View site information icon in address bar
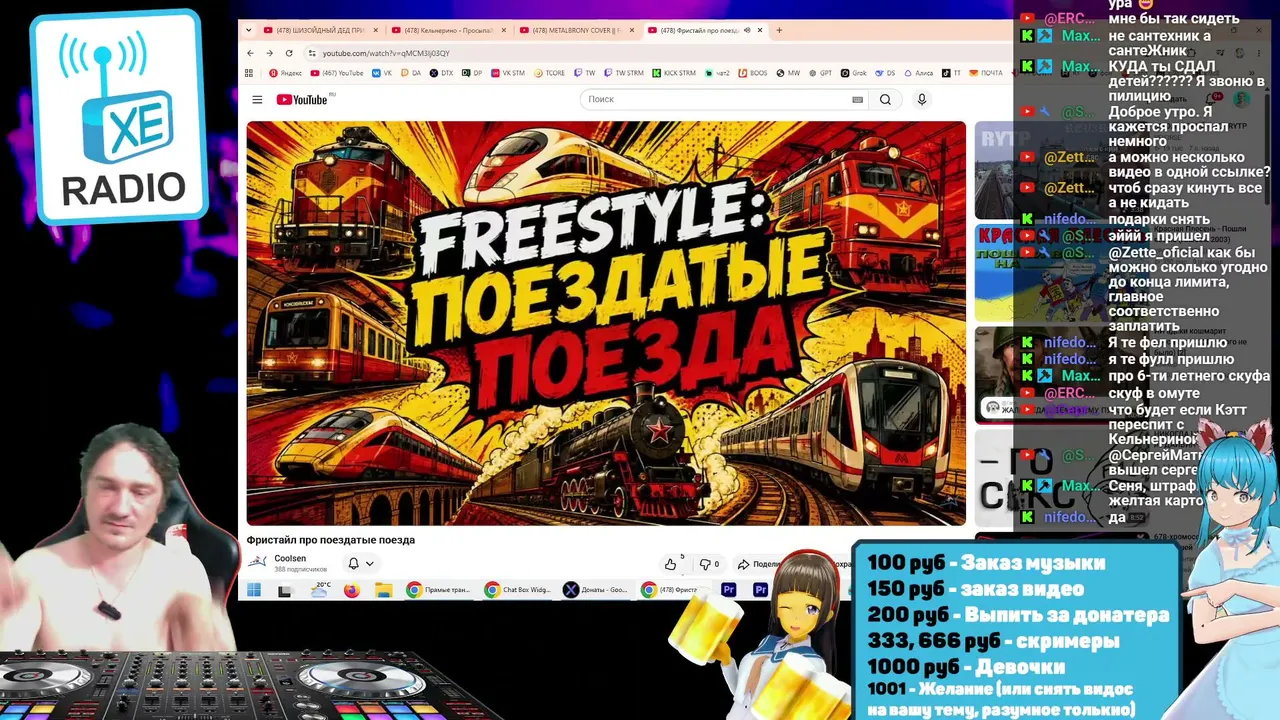 [312, 53]
